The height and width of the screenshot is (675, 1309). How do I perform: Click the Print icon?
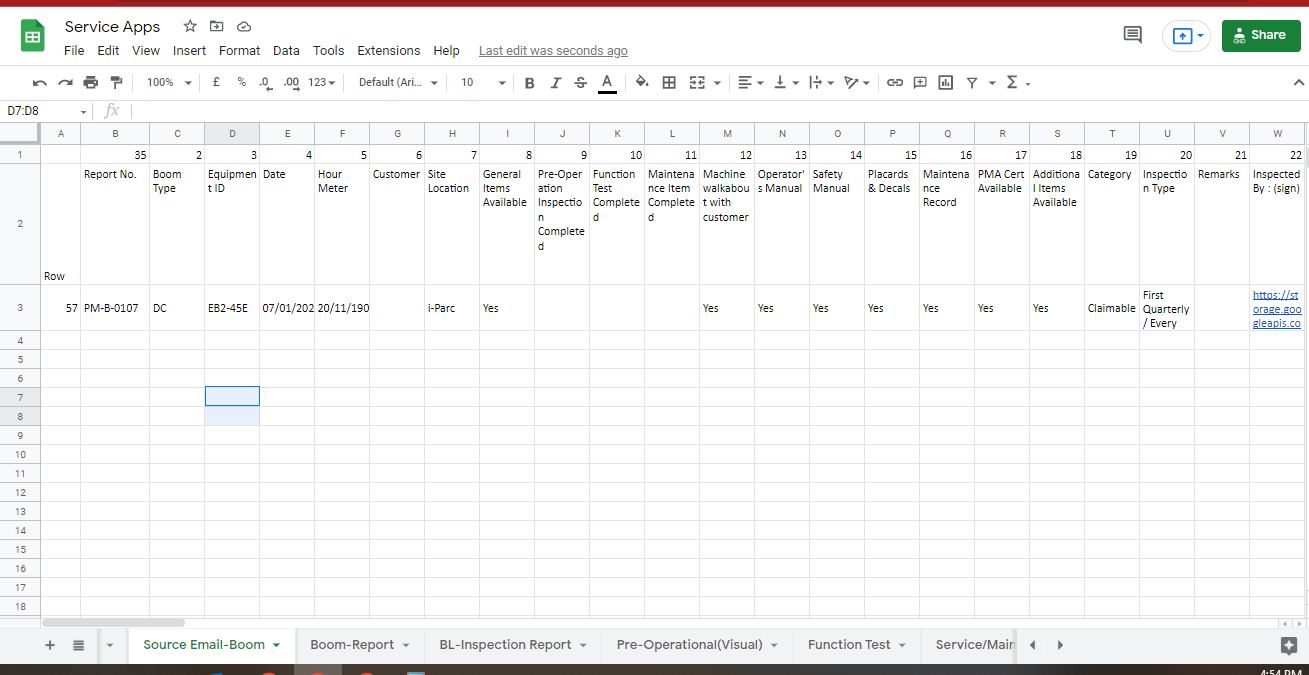(x=91, y=83)
